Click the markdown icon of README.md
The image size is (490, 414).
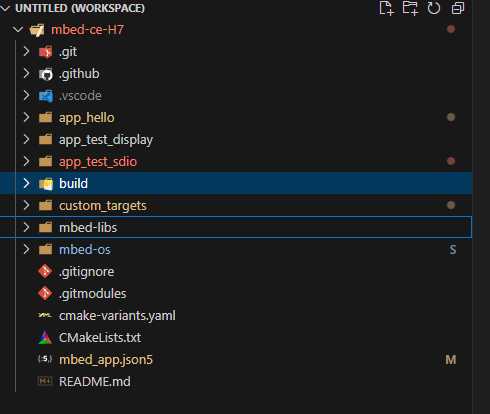coord(45,381)
